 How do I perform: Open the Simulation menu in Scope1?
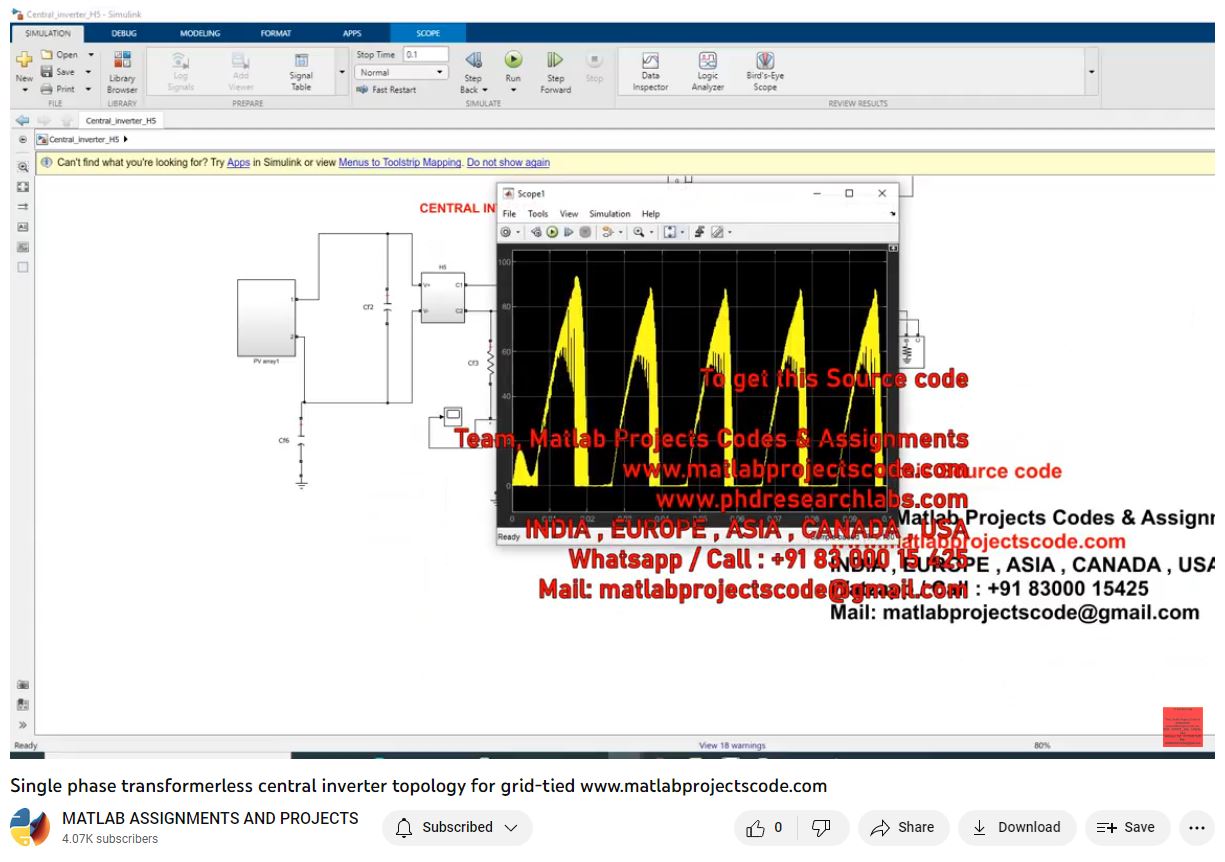(610, 214)
